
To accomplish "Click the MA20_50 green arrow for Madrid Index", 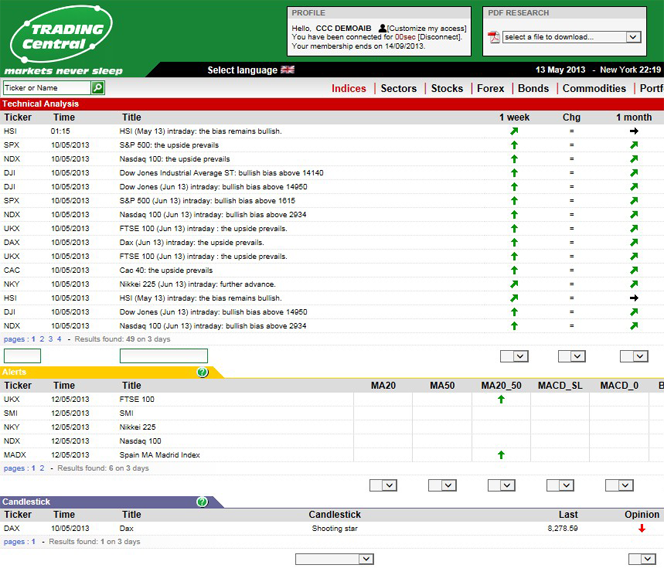I will click(501, 455).
